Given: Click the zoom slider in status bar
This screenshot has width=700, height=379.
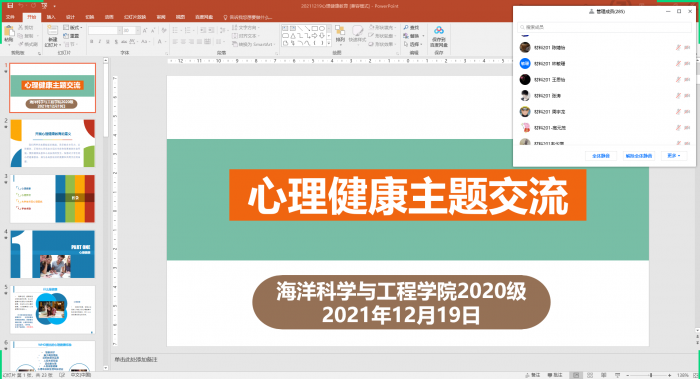Looking at the screenshot, I should pos(650,375).
